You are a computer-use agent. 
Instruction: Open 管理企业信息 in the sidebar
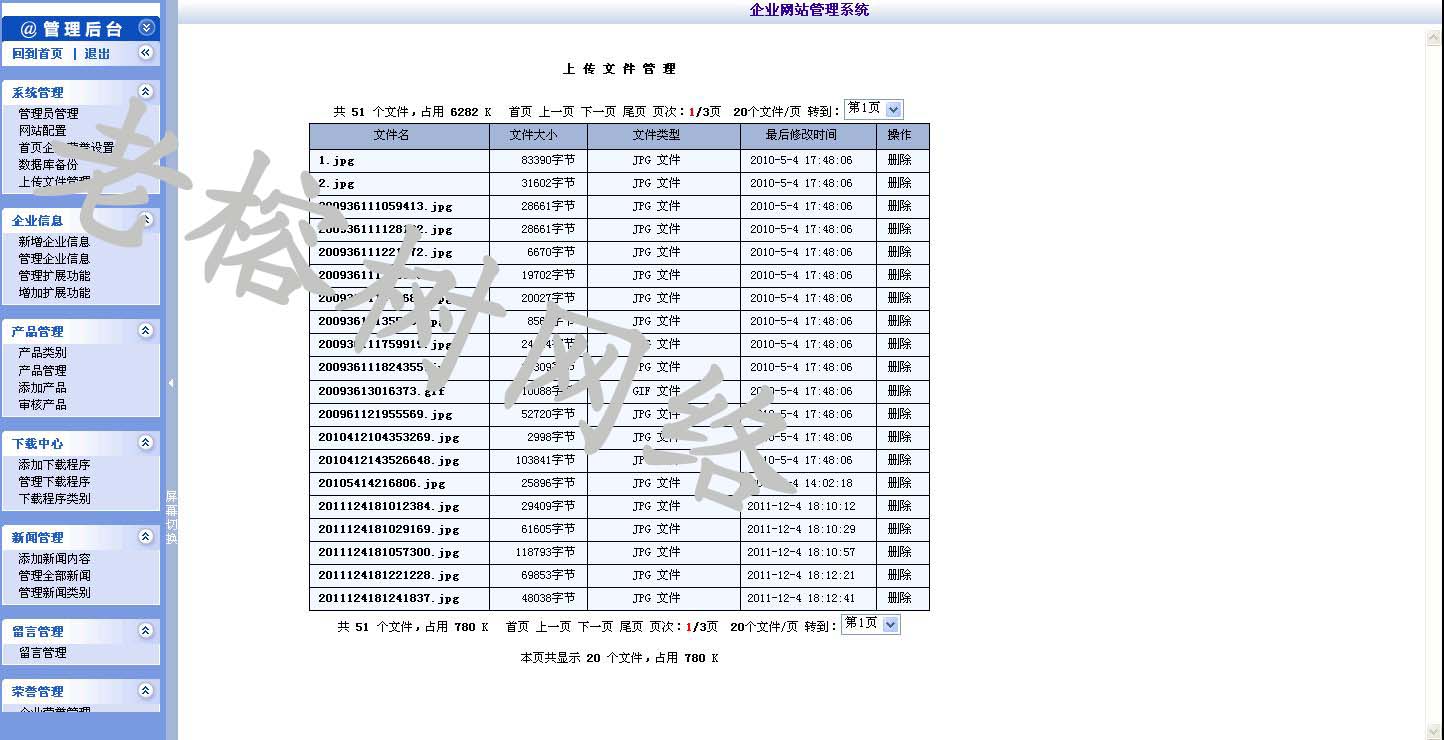pyautogui.click(x=54, y=259)
